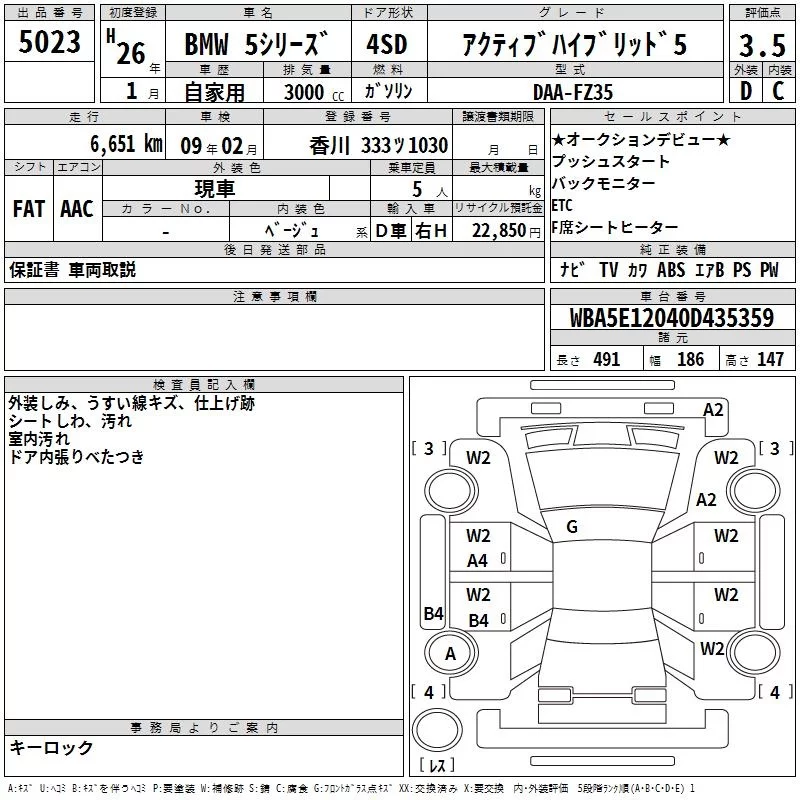Select the ETC sales point
The image size is (800, 800).
562,205
